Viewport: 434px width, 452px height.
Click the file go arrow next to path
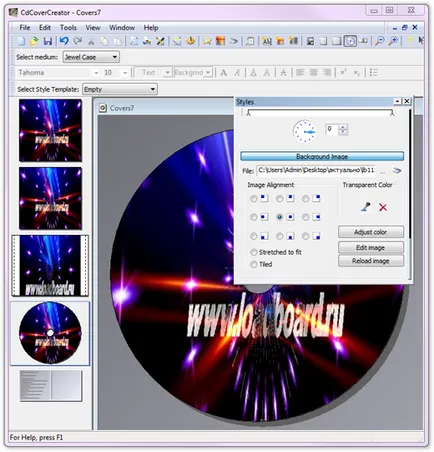pos(397,171)
